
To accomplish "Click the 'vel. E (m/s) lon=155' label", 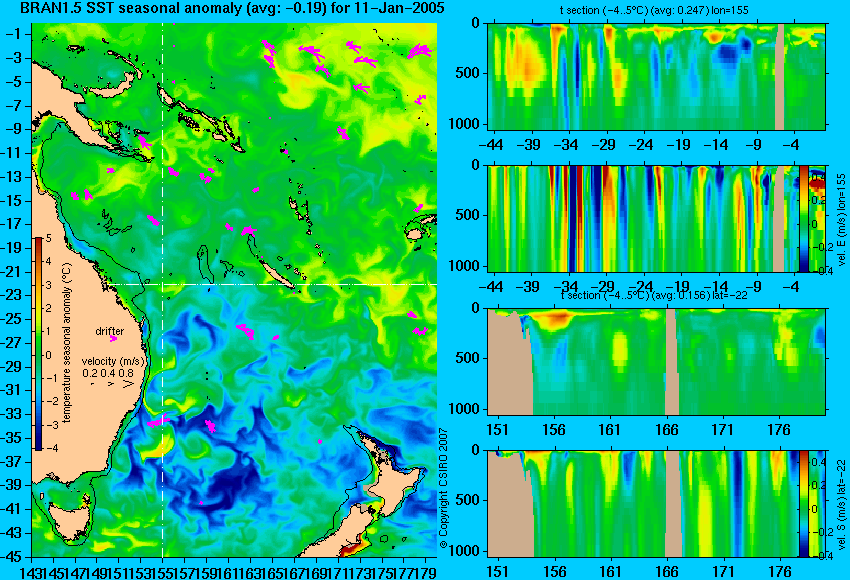I will click(x=842, y=220).
